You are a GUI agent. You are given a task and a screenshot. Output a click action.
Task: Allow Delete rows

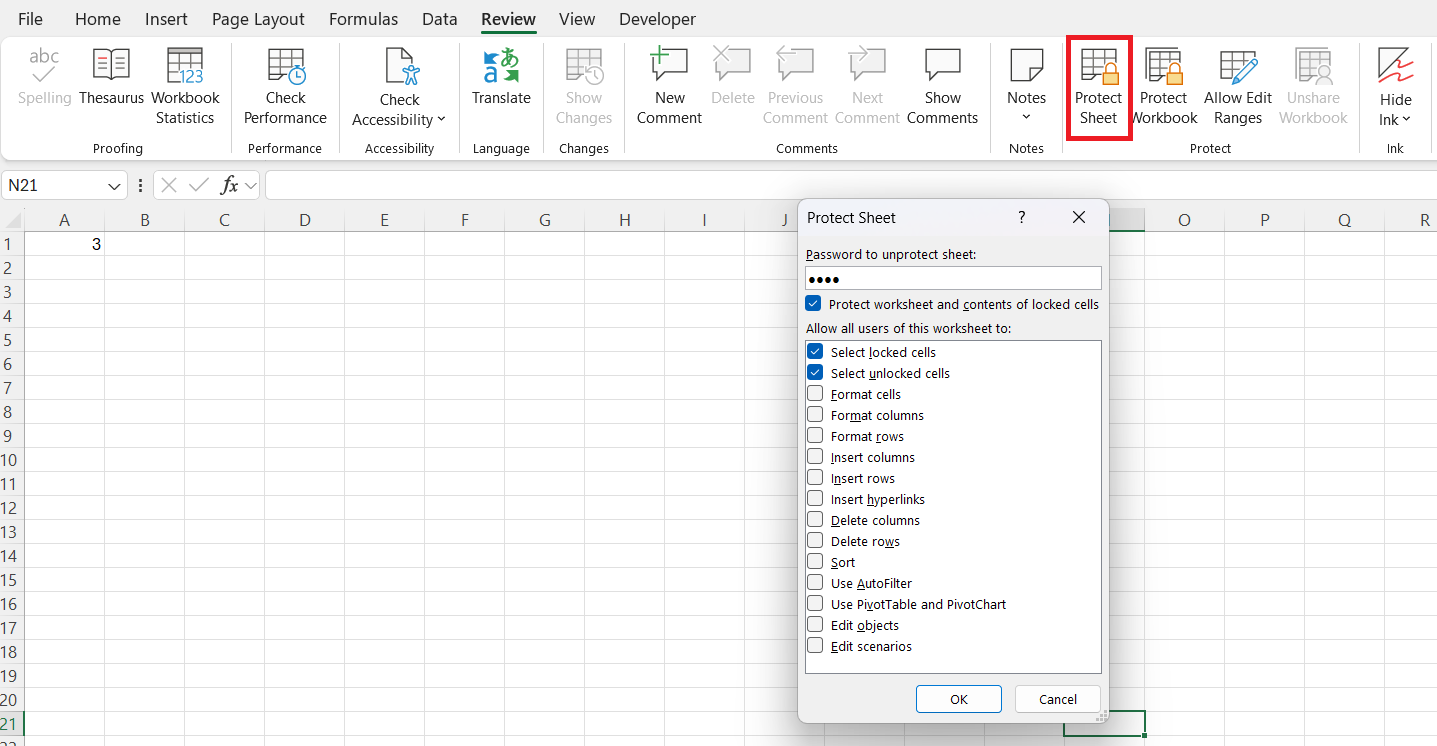coord(815,541)
